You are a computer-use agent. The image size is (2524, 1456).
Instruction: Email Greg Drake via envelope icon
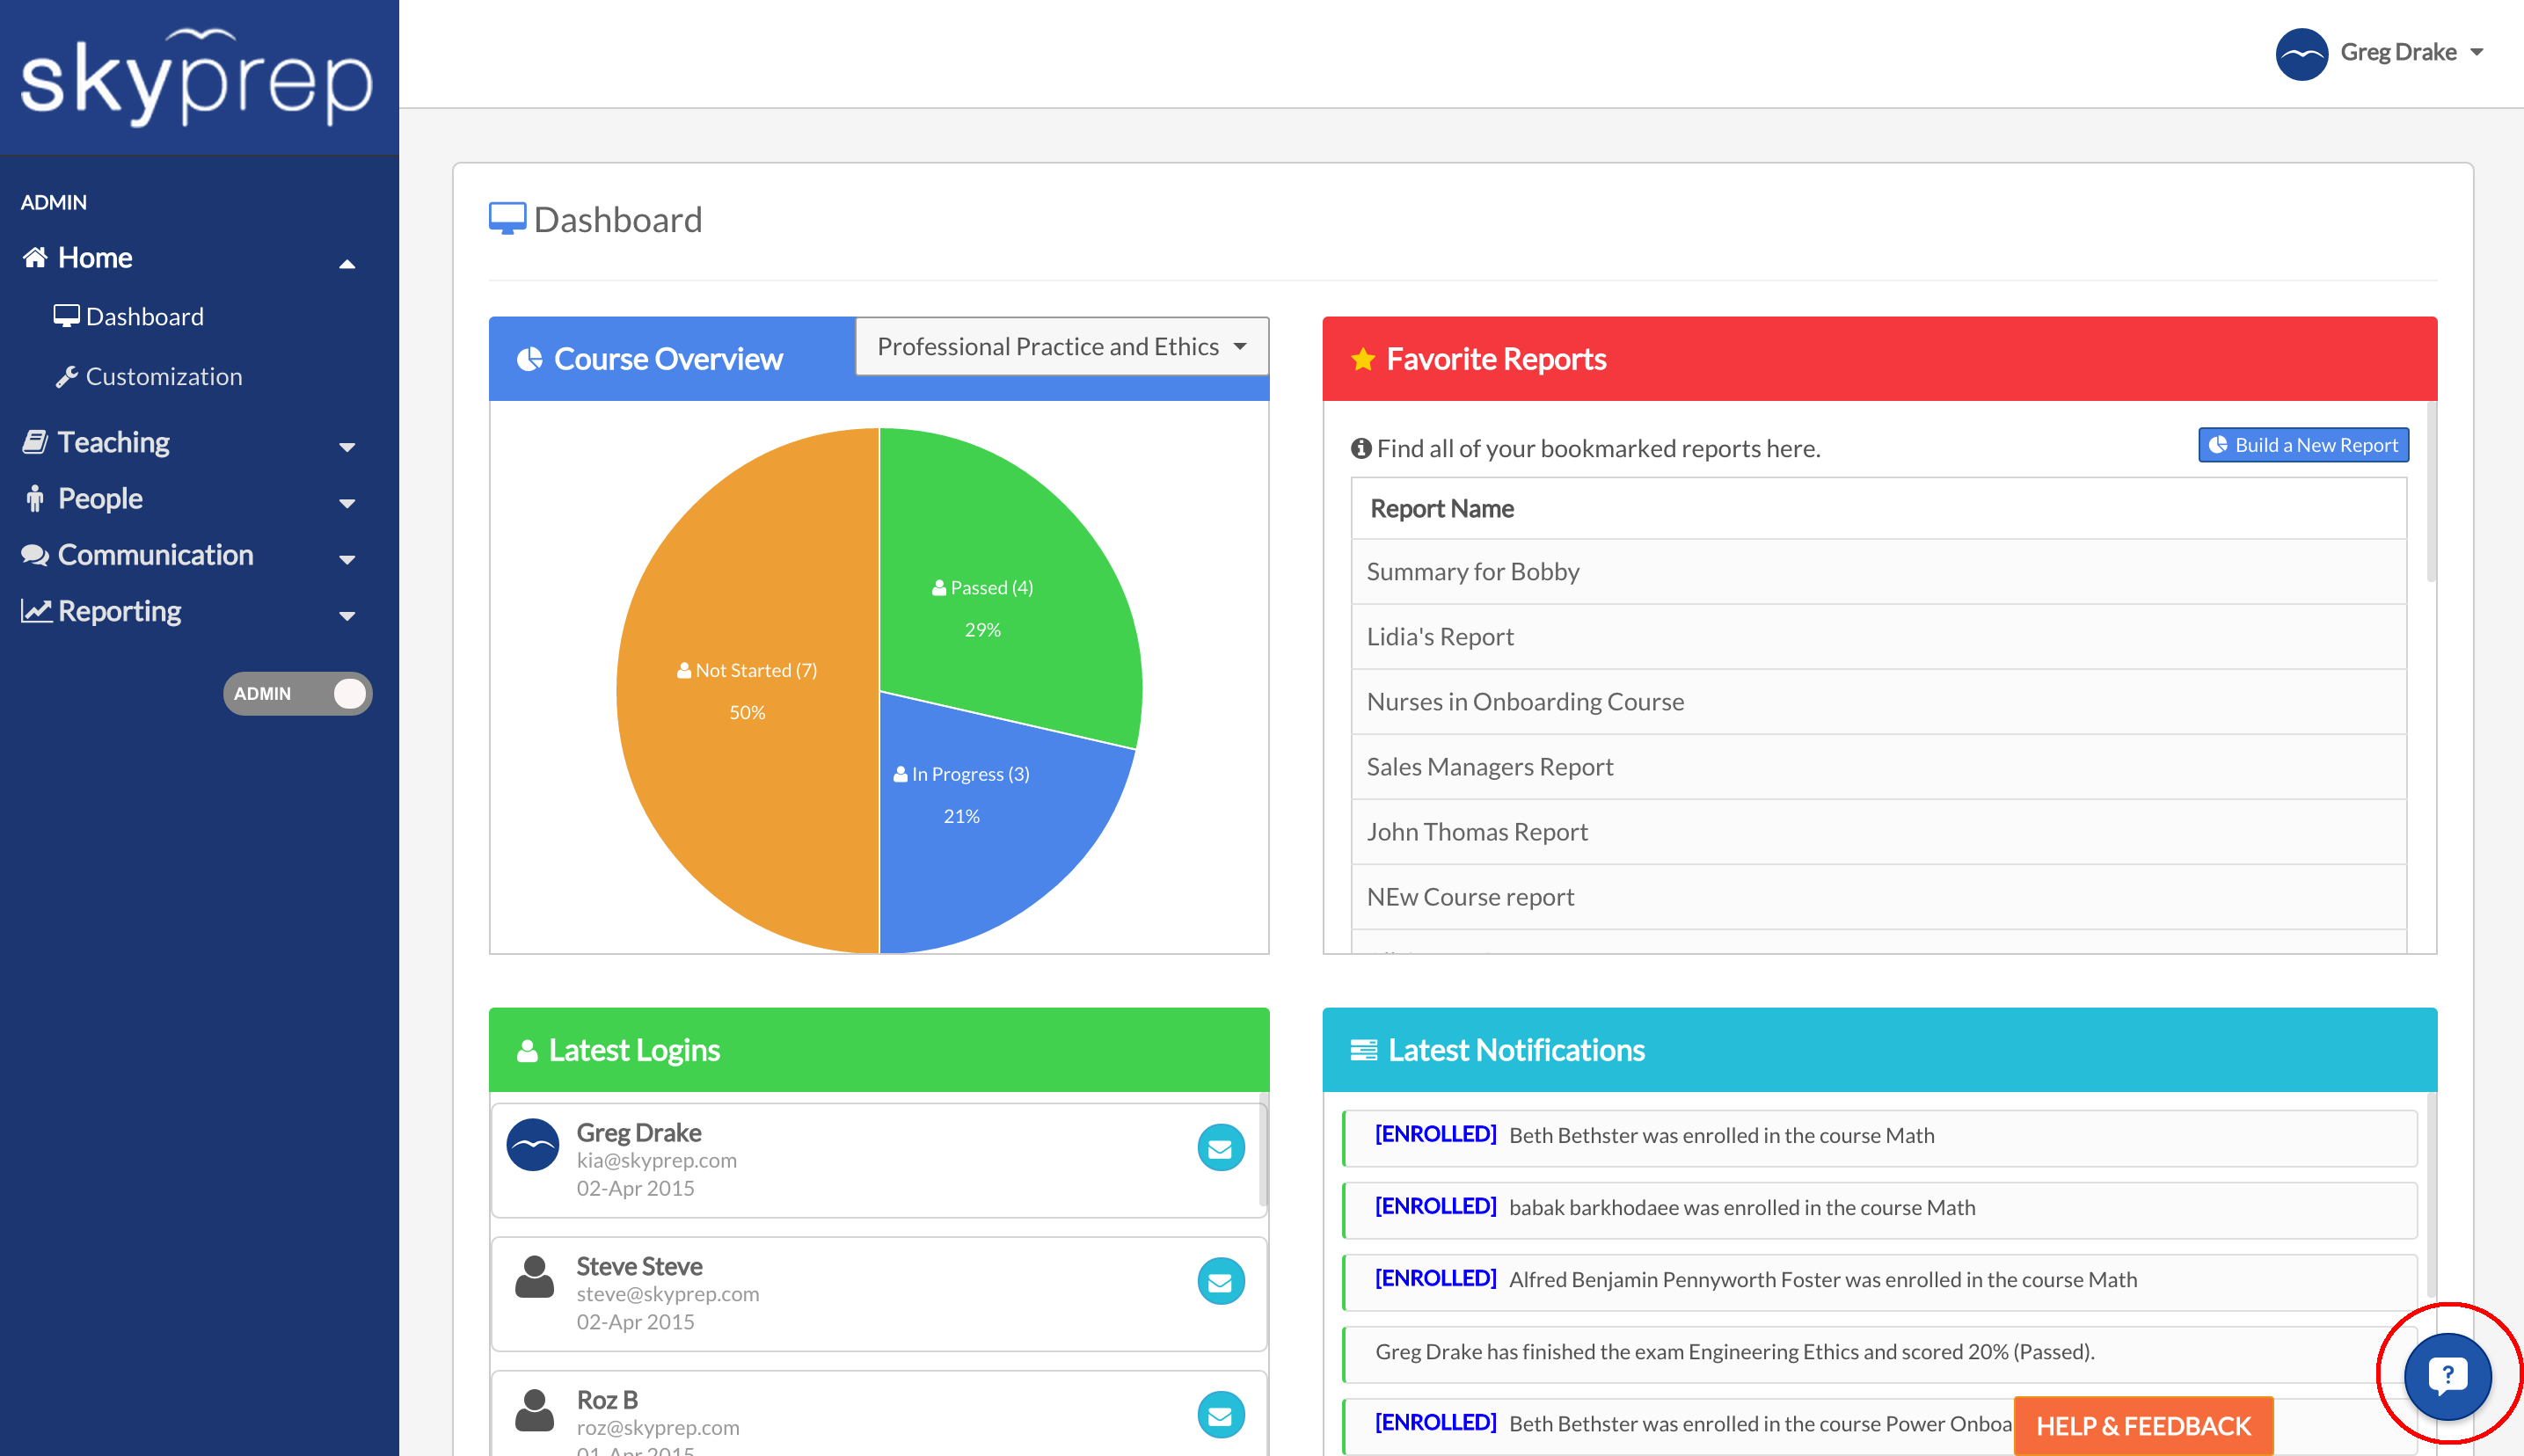point(1220,1148)
